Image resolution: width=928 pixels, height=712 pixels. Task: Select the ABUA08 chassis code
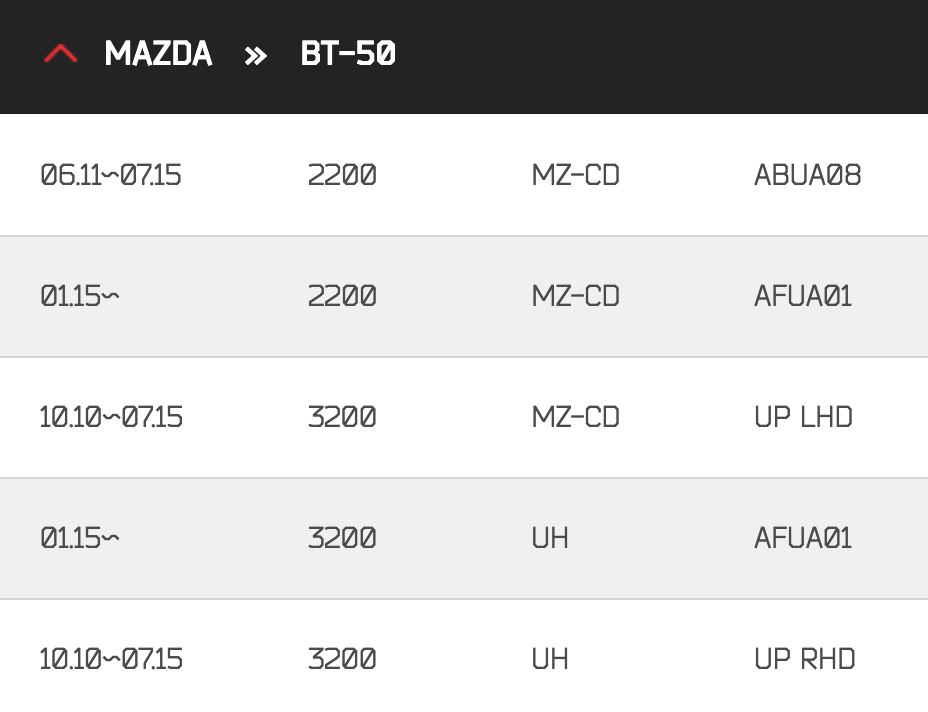(x=807, y=175)
